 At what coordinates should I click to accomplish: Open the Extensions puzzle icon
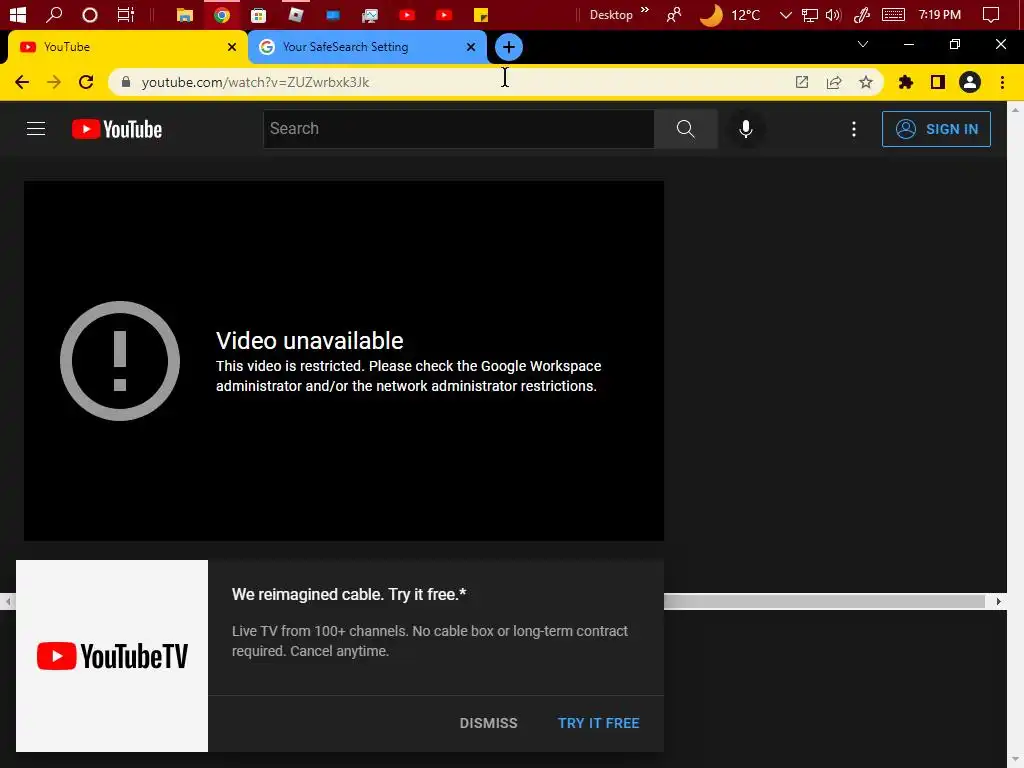(x=905, y=82)
